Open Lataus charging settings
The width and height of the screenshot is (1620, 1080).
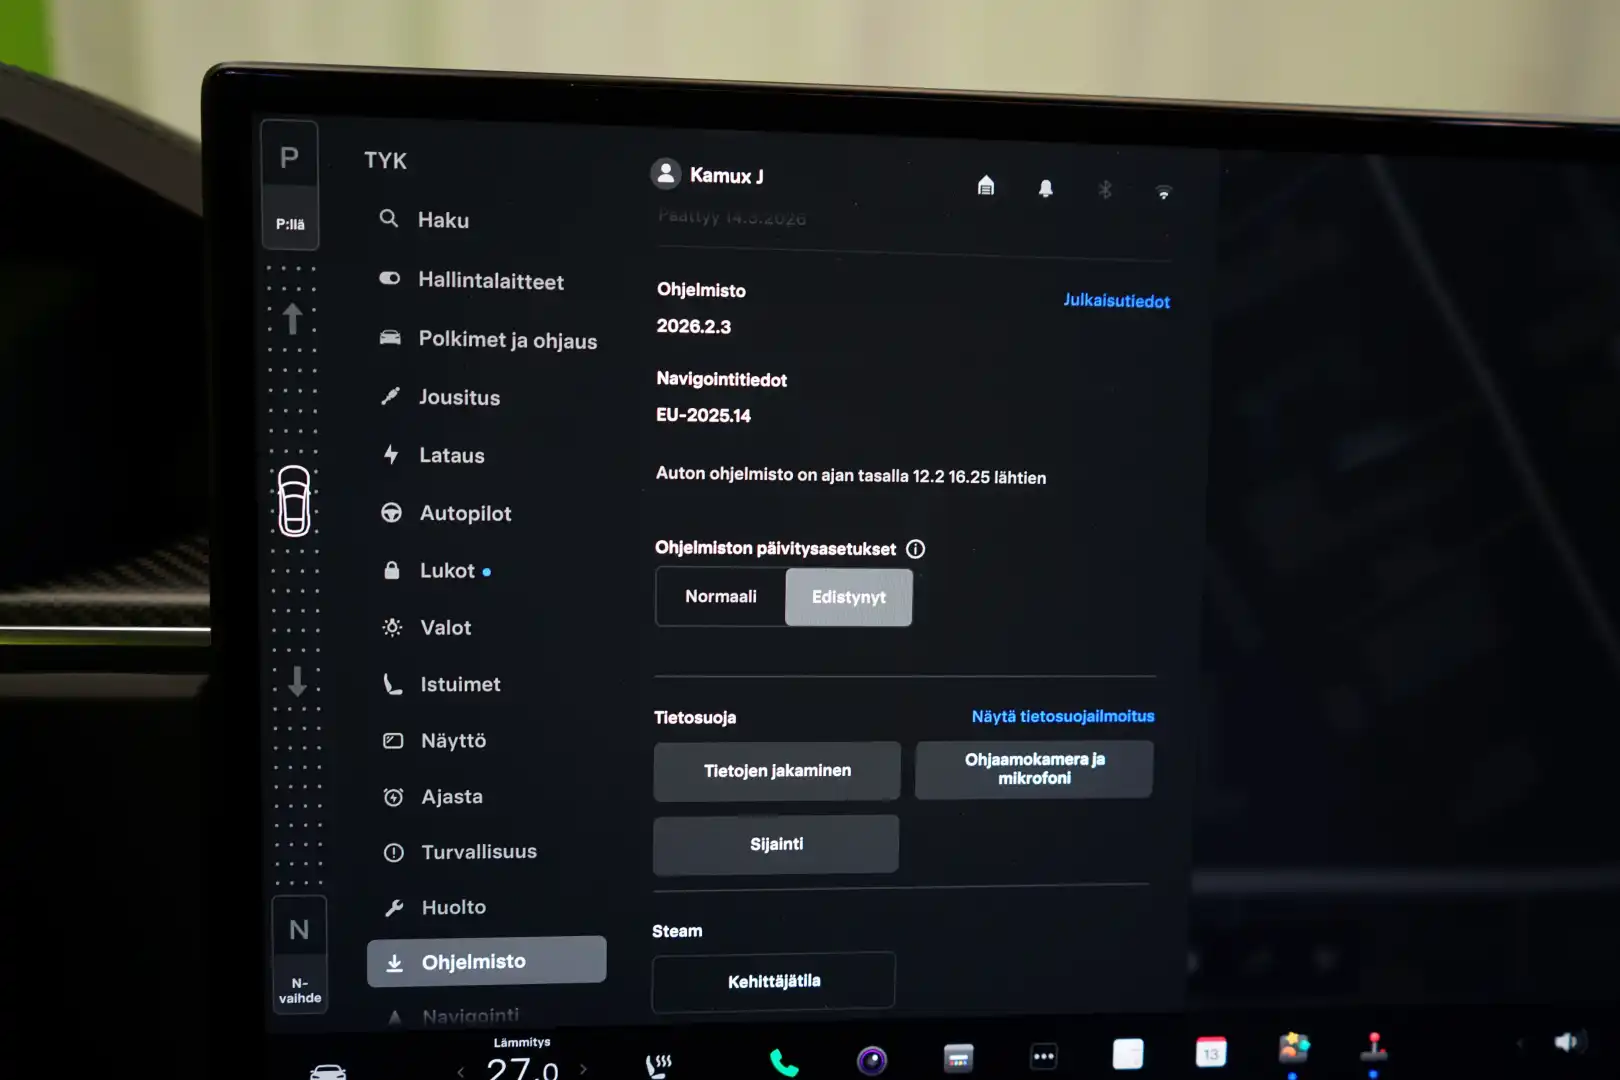point(432,455)
